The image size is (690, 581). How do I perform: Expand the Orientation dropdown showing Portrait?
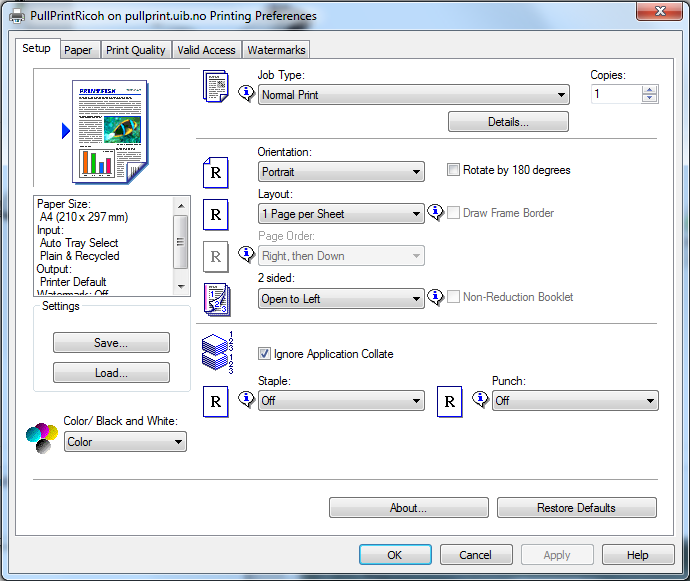(x=341, y=172)
